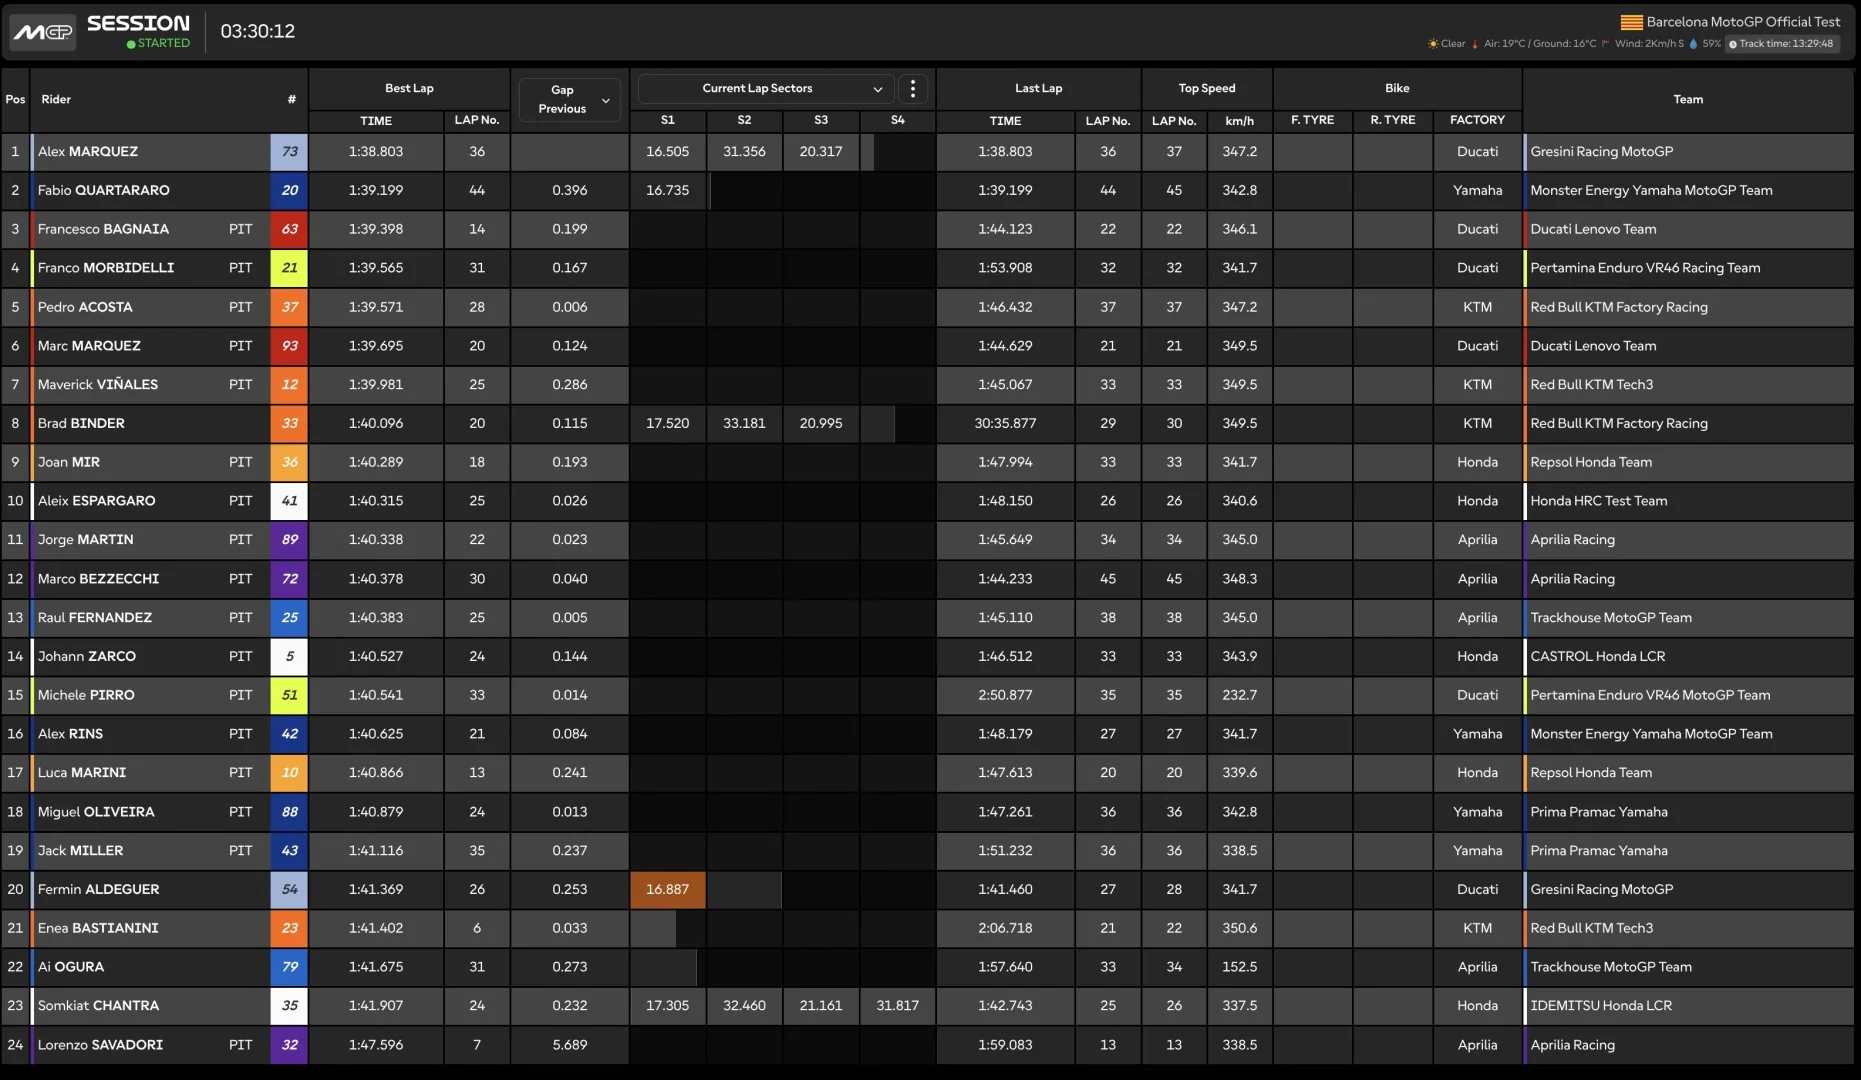
Task: Click the 350.6 top speed for Bastianini
Action: tap(1239, 928)
